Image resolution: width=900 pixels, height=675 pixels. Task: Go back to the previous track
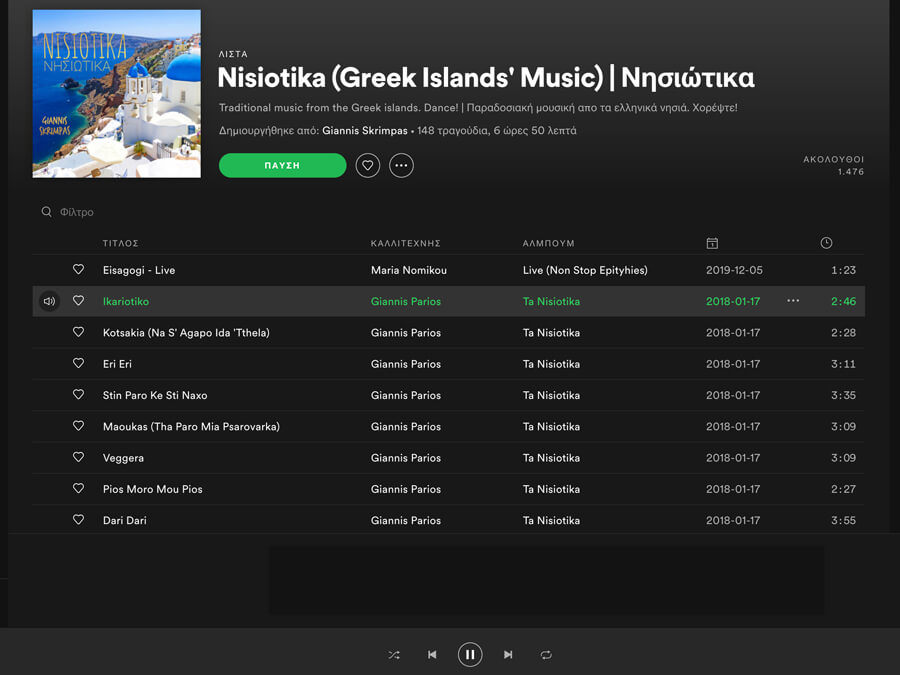(432, 654)
